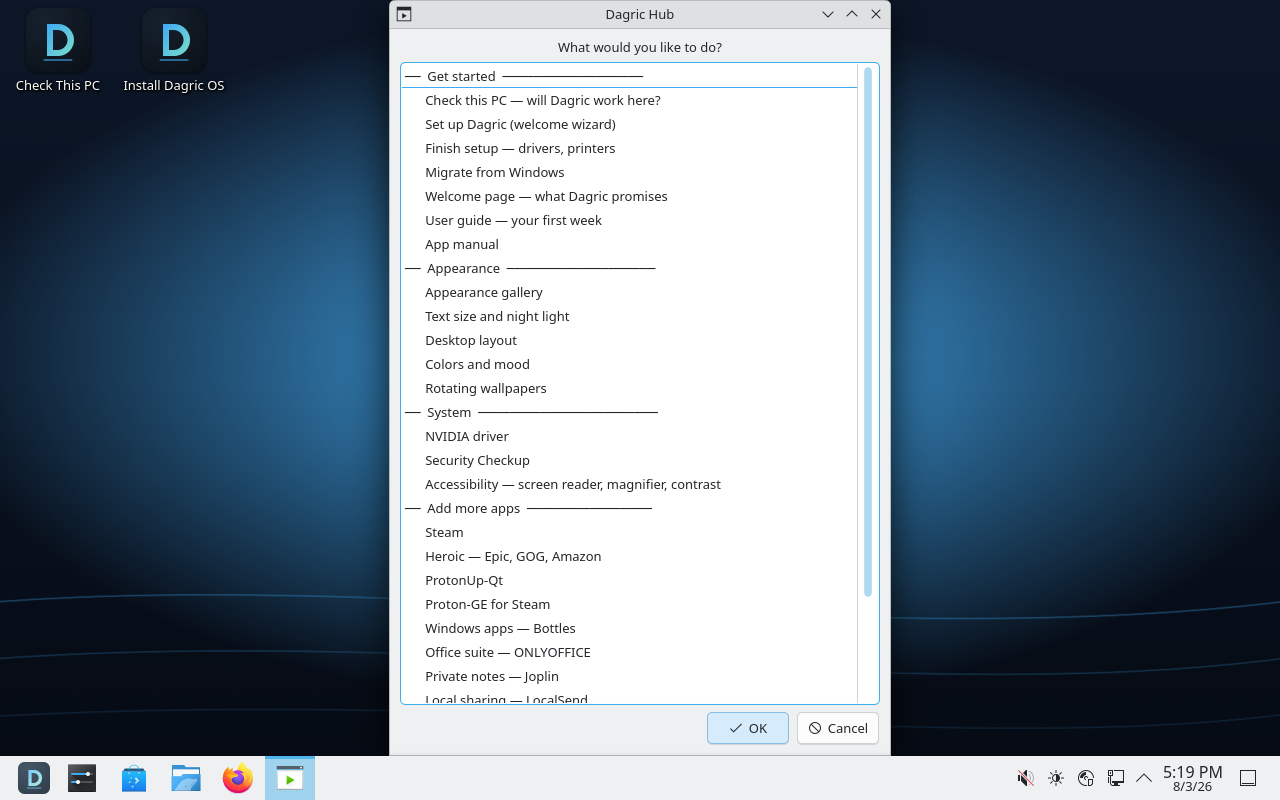Screen dimensions: 1280x800
Task: Select 'Set up Dagric (welcome wizard)'
Action: click(629, 124)
